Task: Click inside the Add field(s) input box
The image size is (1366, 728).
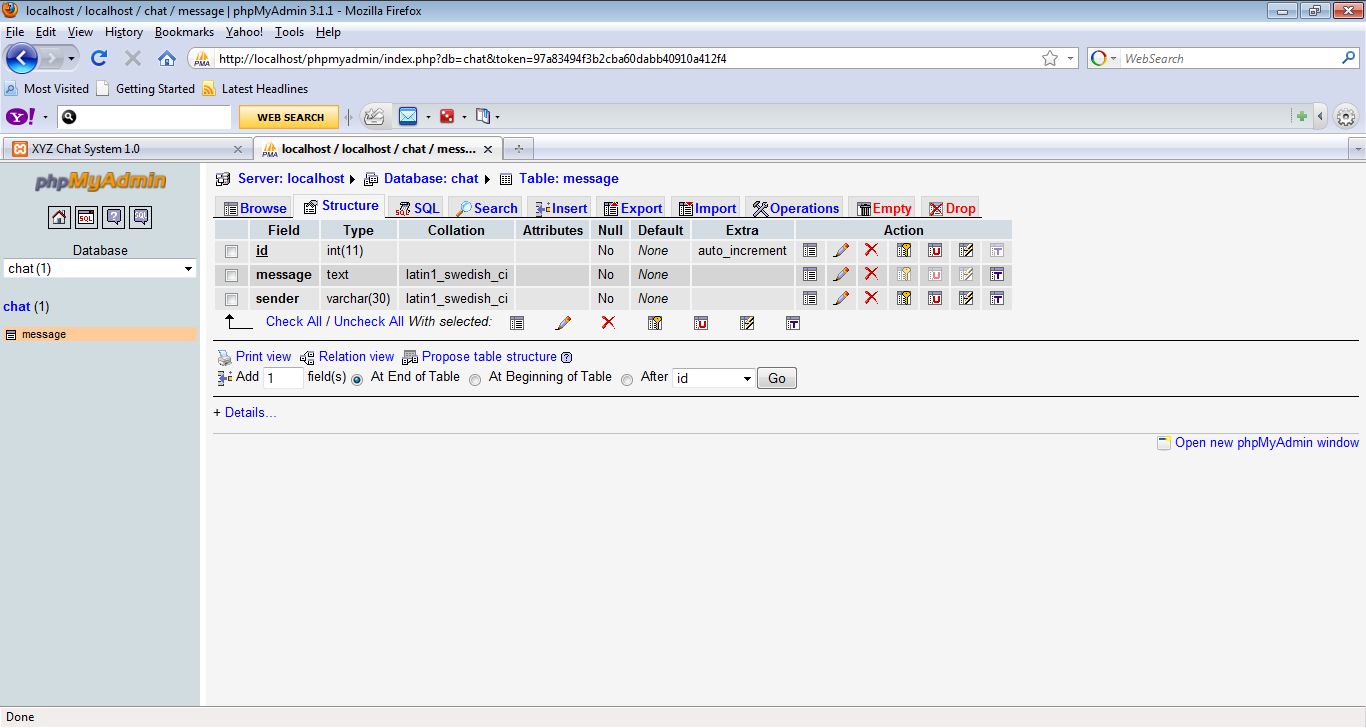Action: point(282,378)
